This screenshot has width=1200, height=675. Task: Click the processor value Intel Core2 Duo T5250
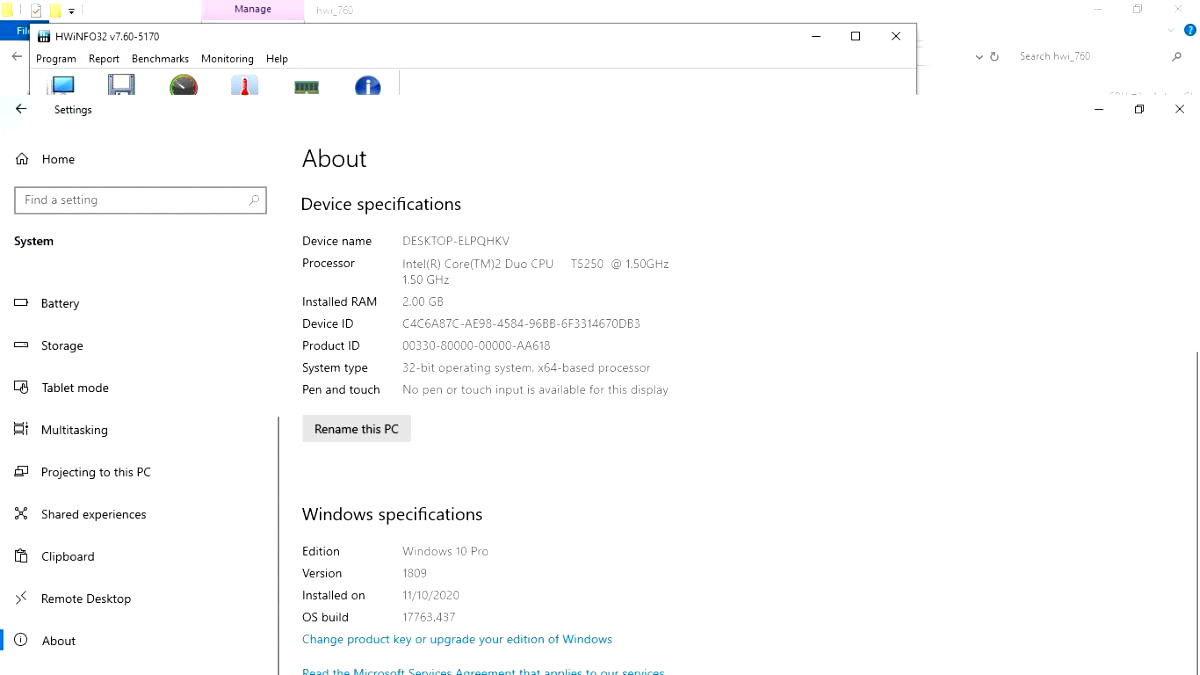coord(535,271)
